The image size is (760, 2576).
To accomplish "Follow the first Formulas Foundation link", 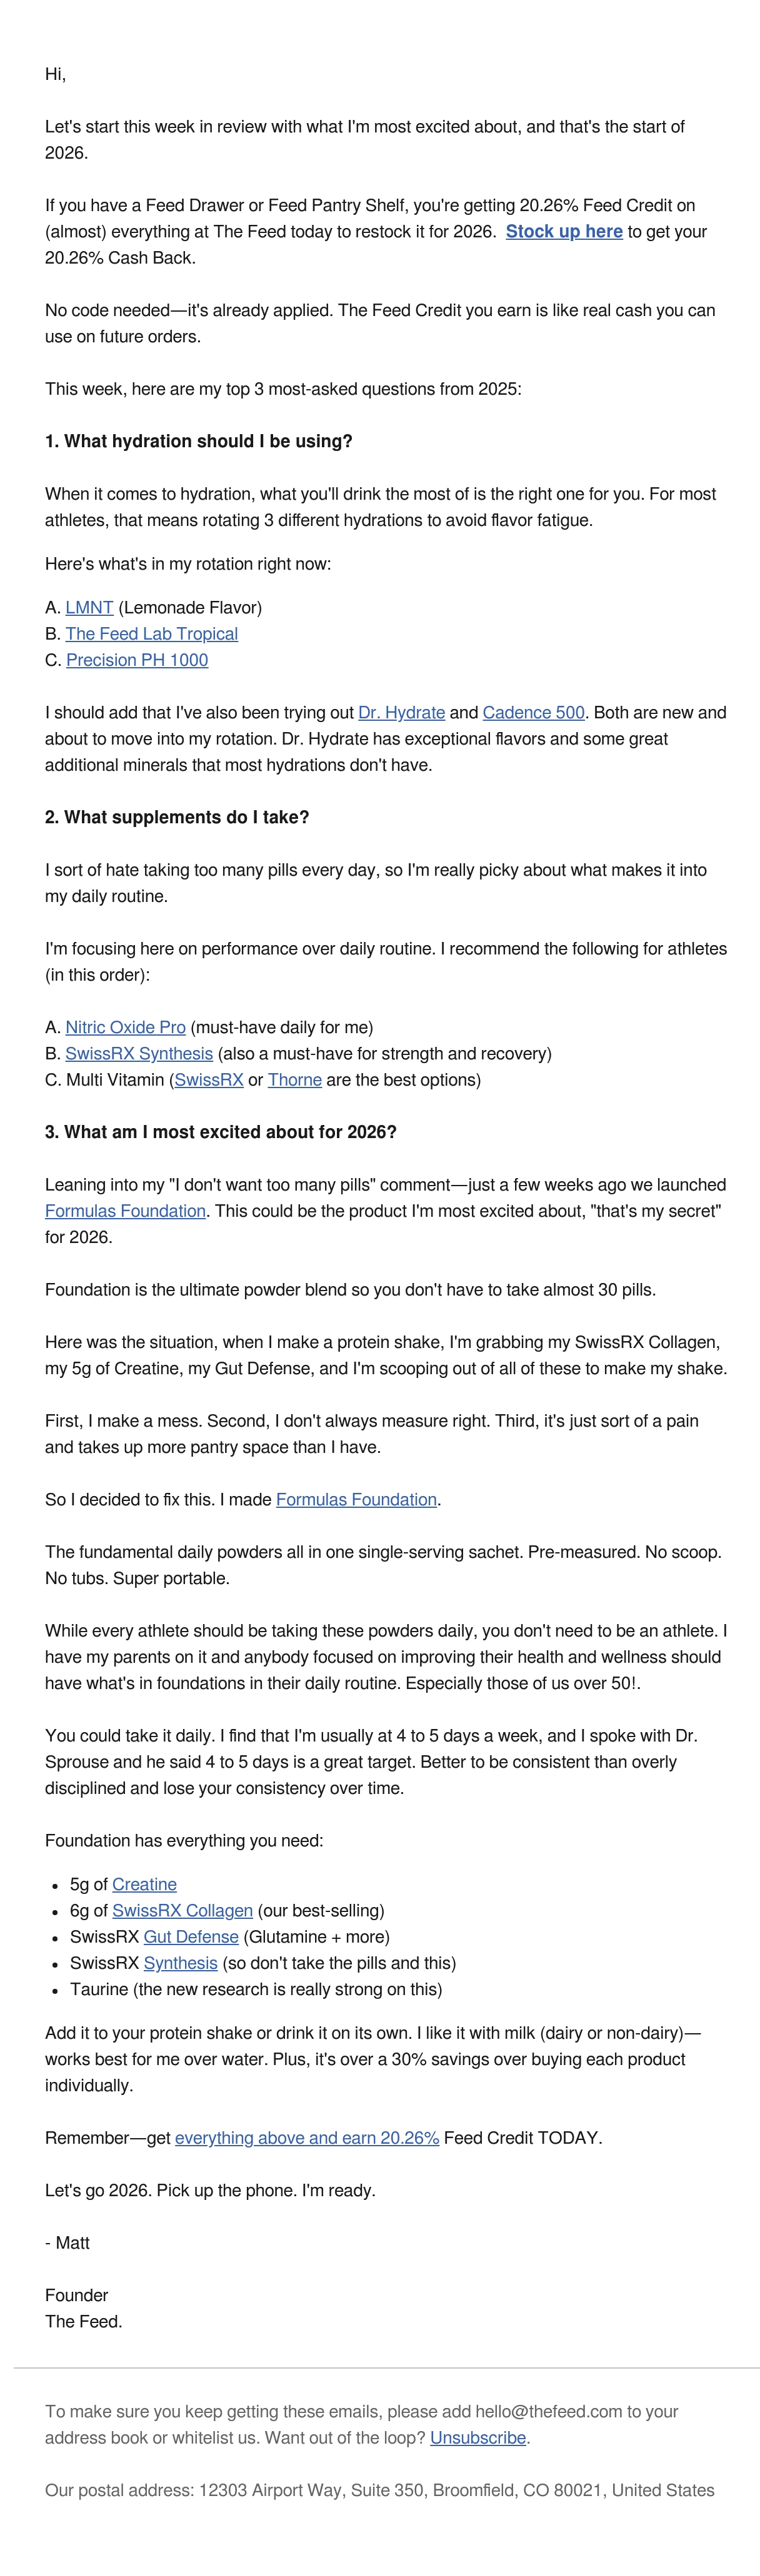I will point(125,1210).
